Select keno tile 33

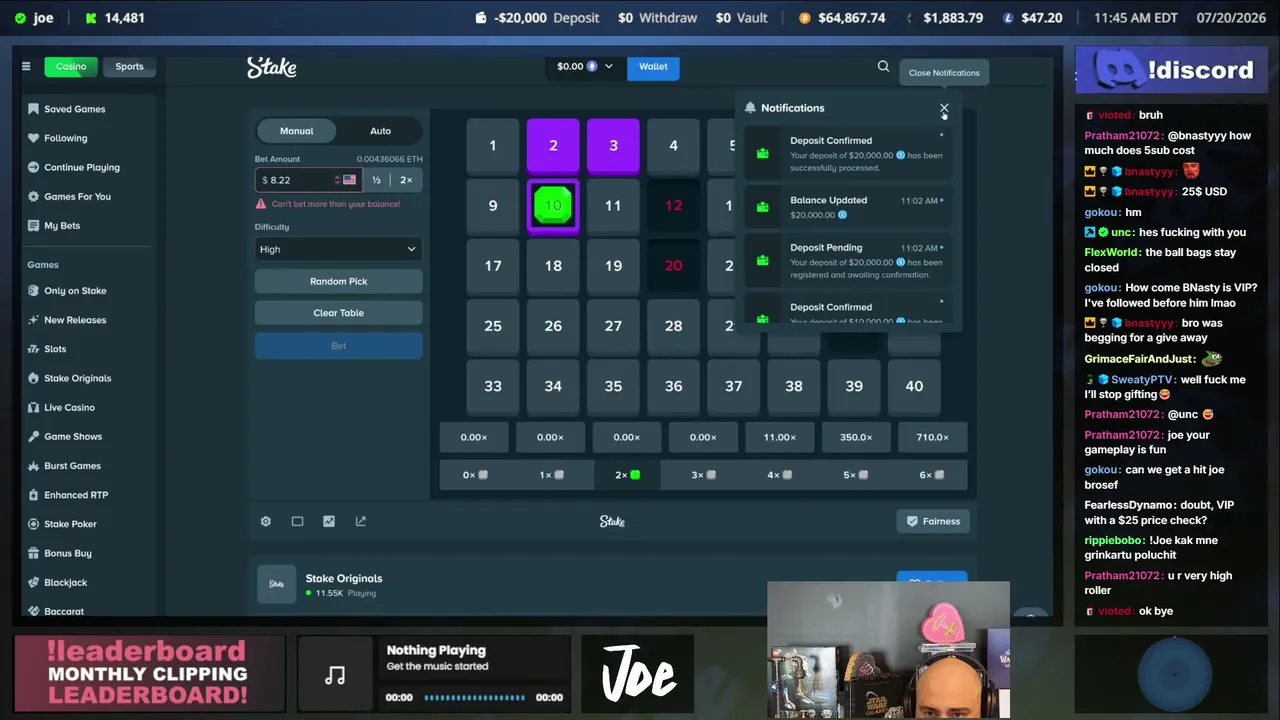pyautogui.click(x=493, y=386)
